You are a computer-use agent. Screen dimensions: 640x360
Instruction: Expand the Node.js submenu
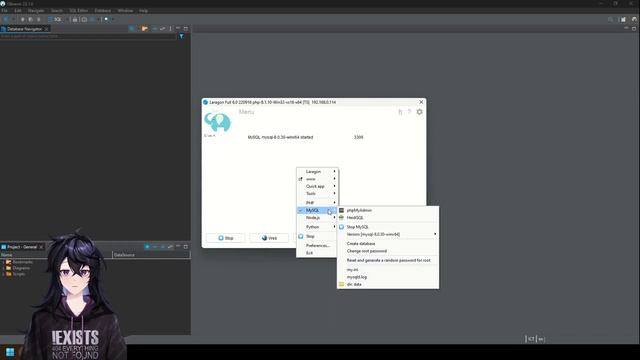(x=317, y=218)
